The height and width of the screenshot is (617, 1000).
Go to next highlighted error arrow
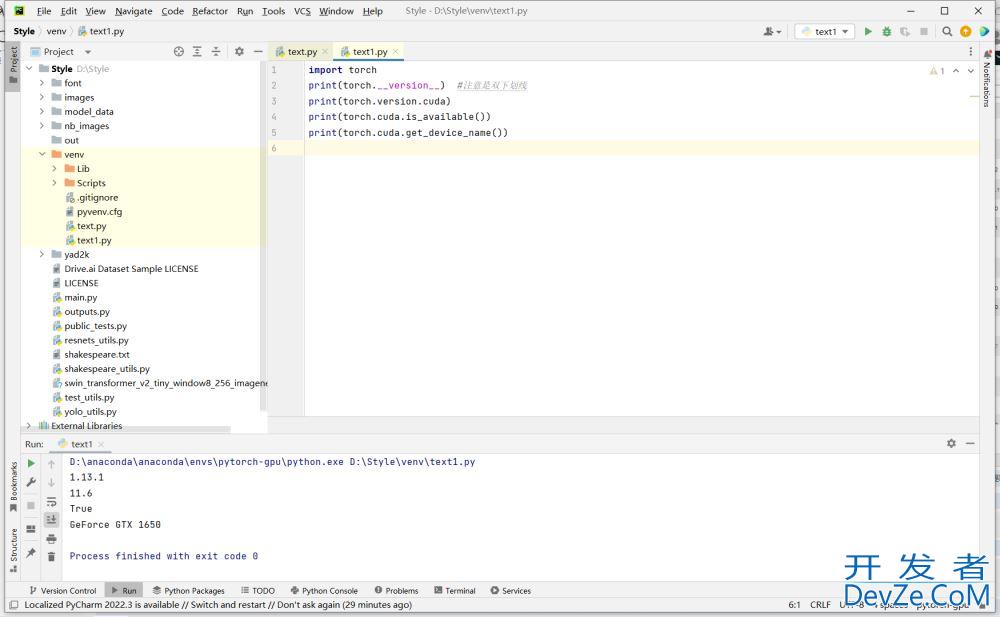(971, 71)
